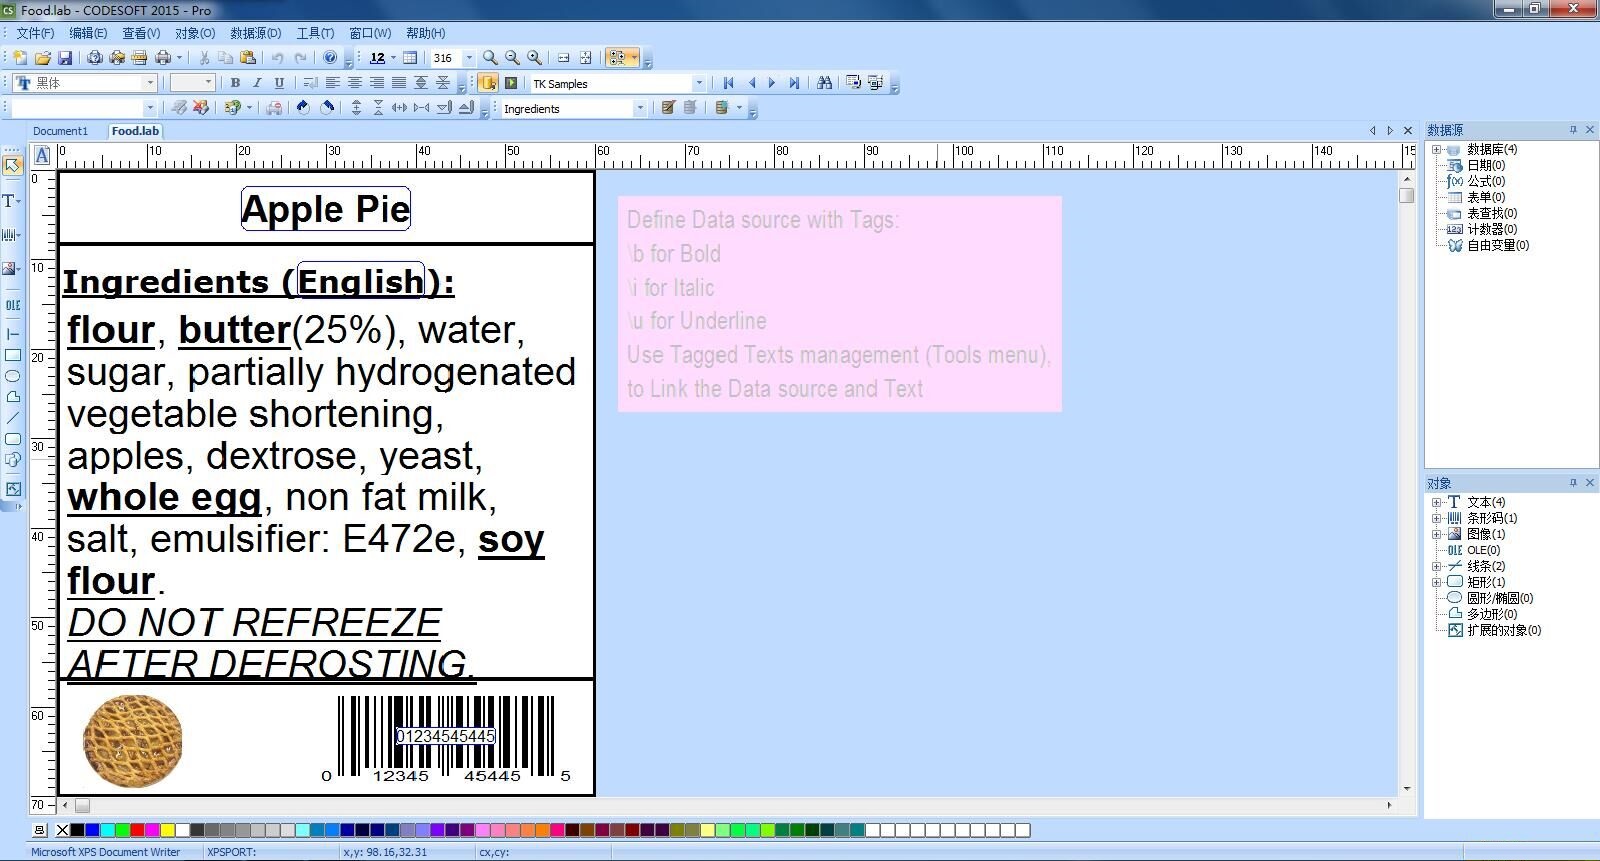1600x861 pixels.
Task: Pick the red color swatch in palette
Action: point(137,830)
